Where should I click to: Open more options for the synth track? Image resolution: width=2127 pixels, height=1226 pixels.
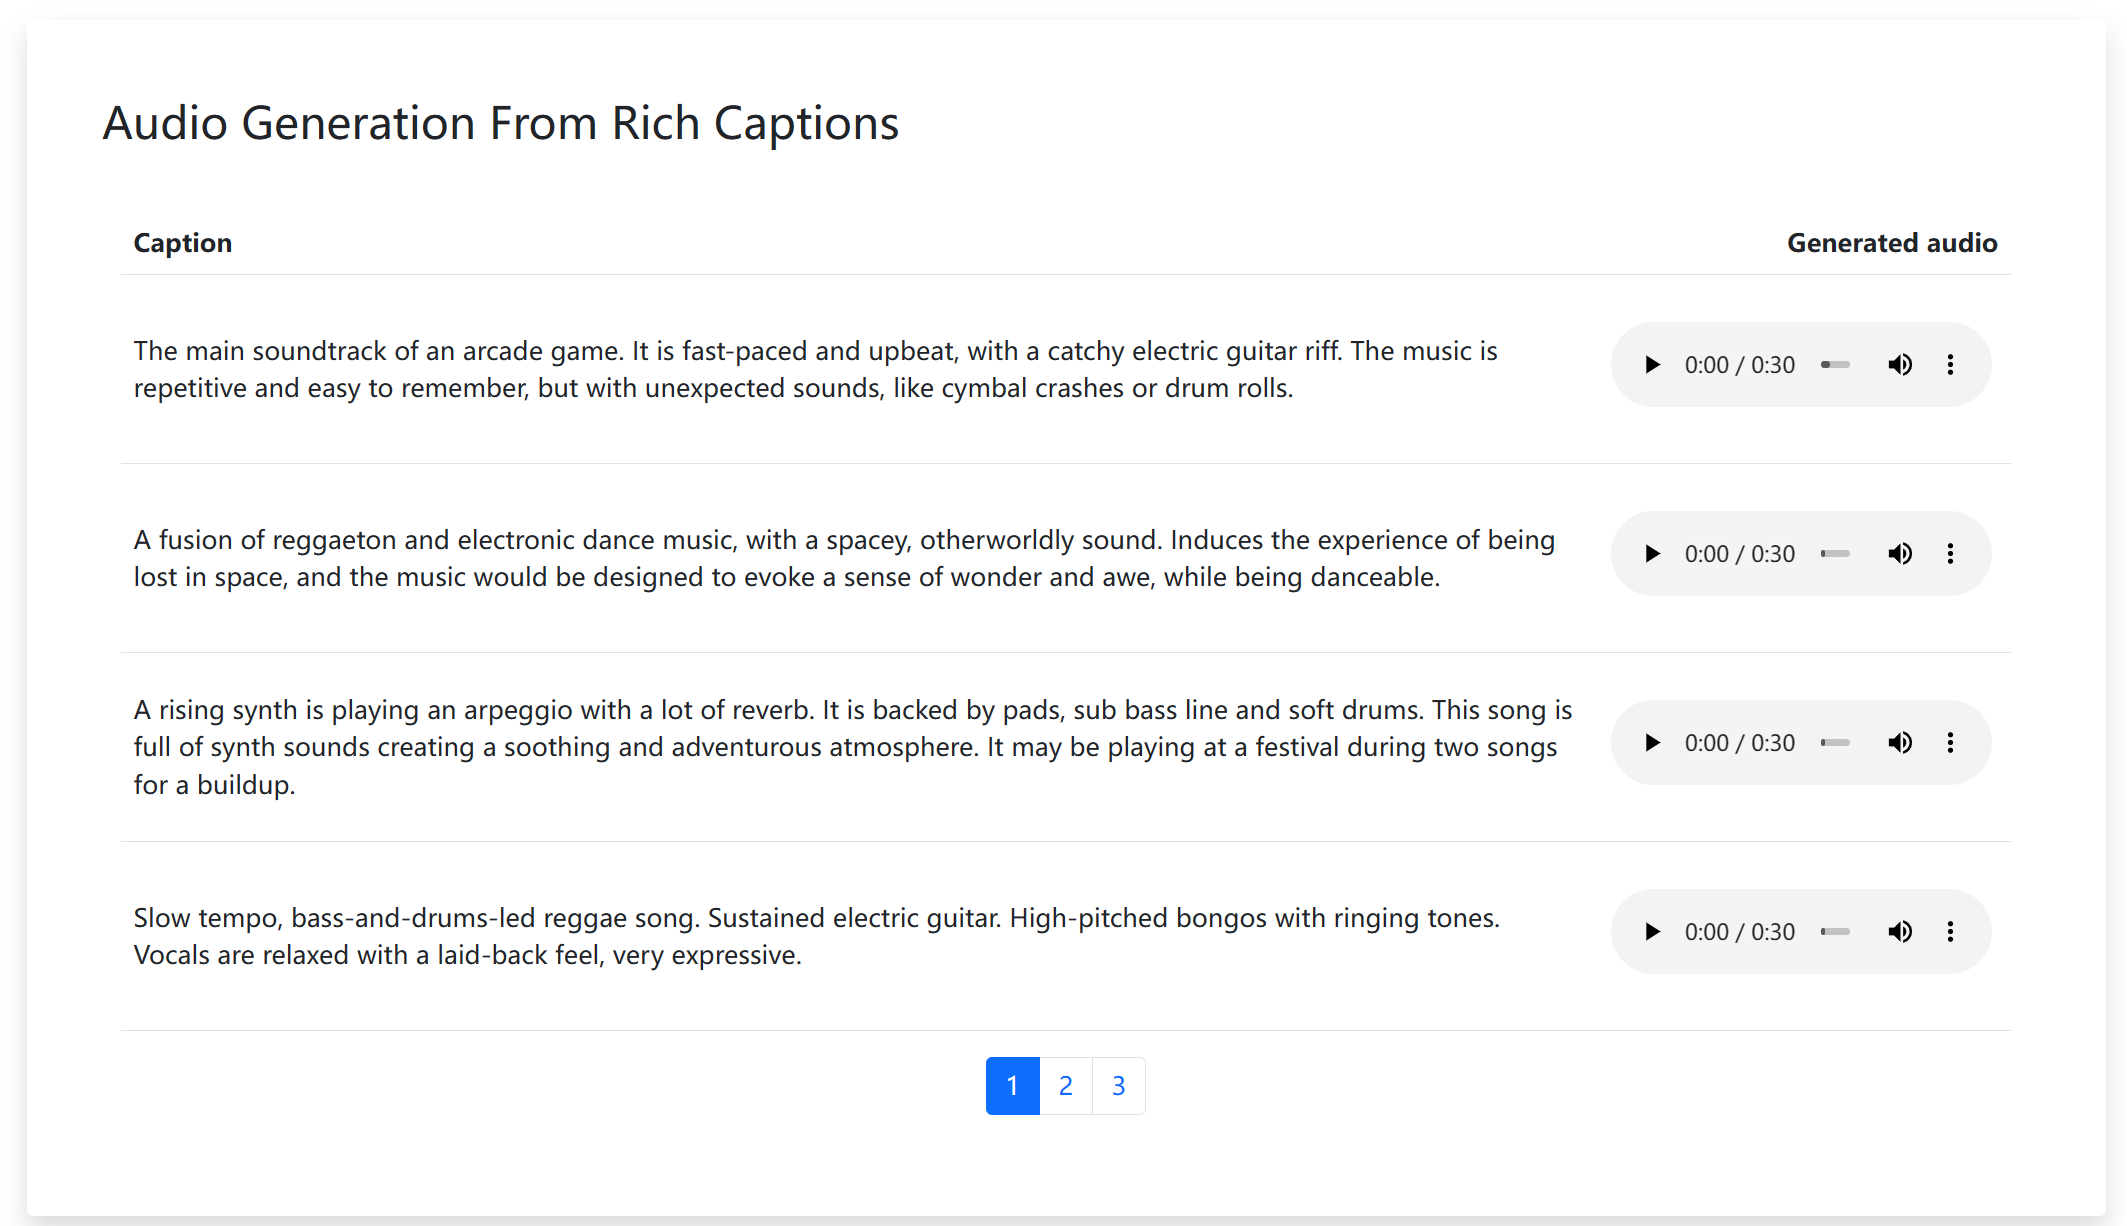click(1951, 742)
